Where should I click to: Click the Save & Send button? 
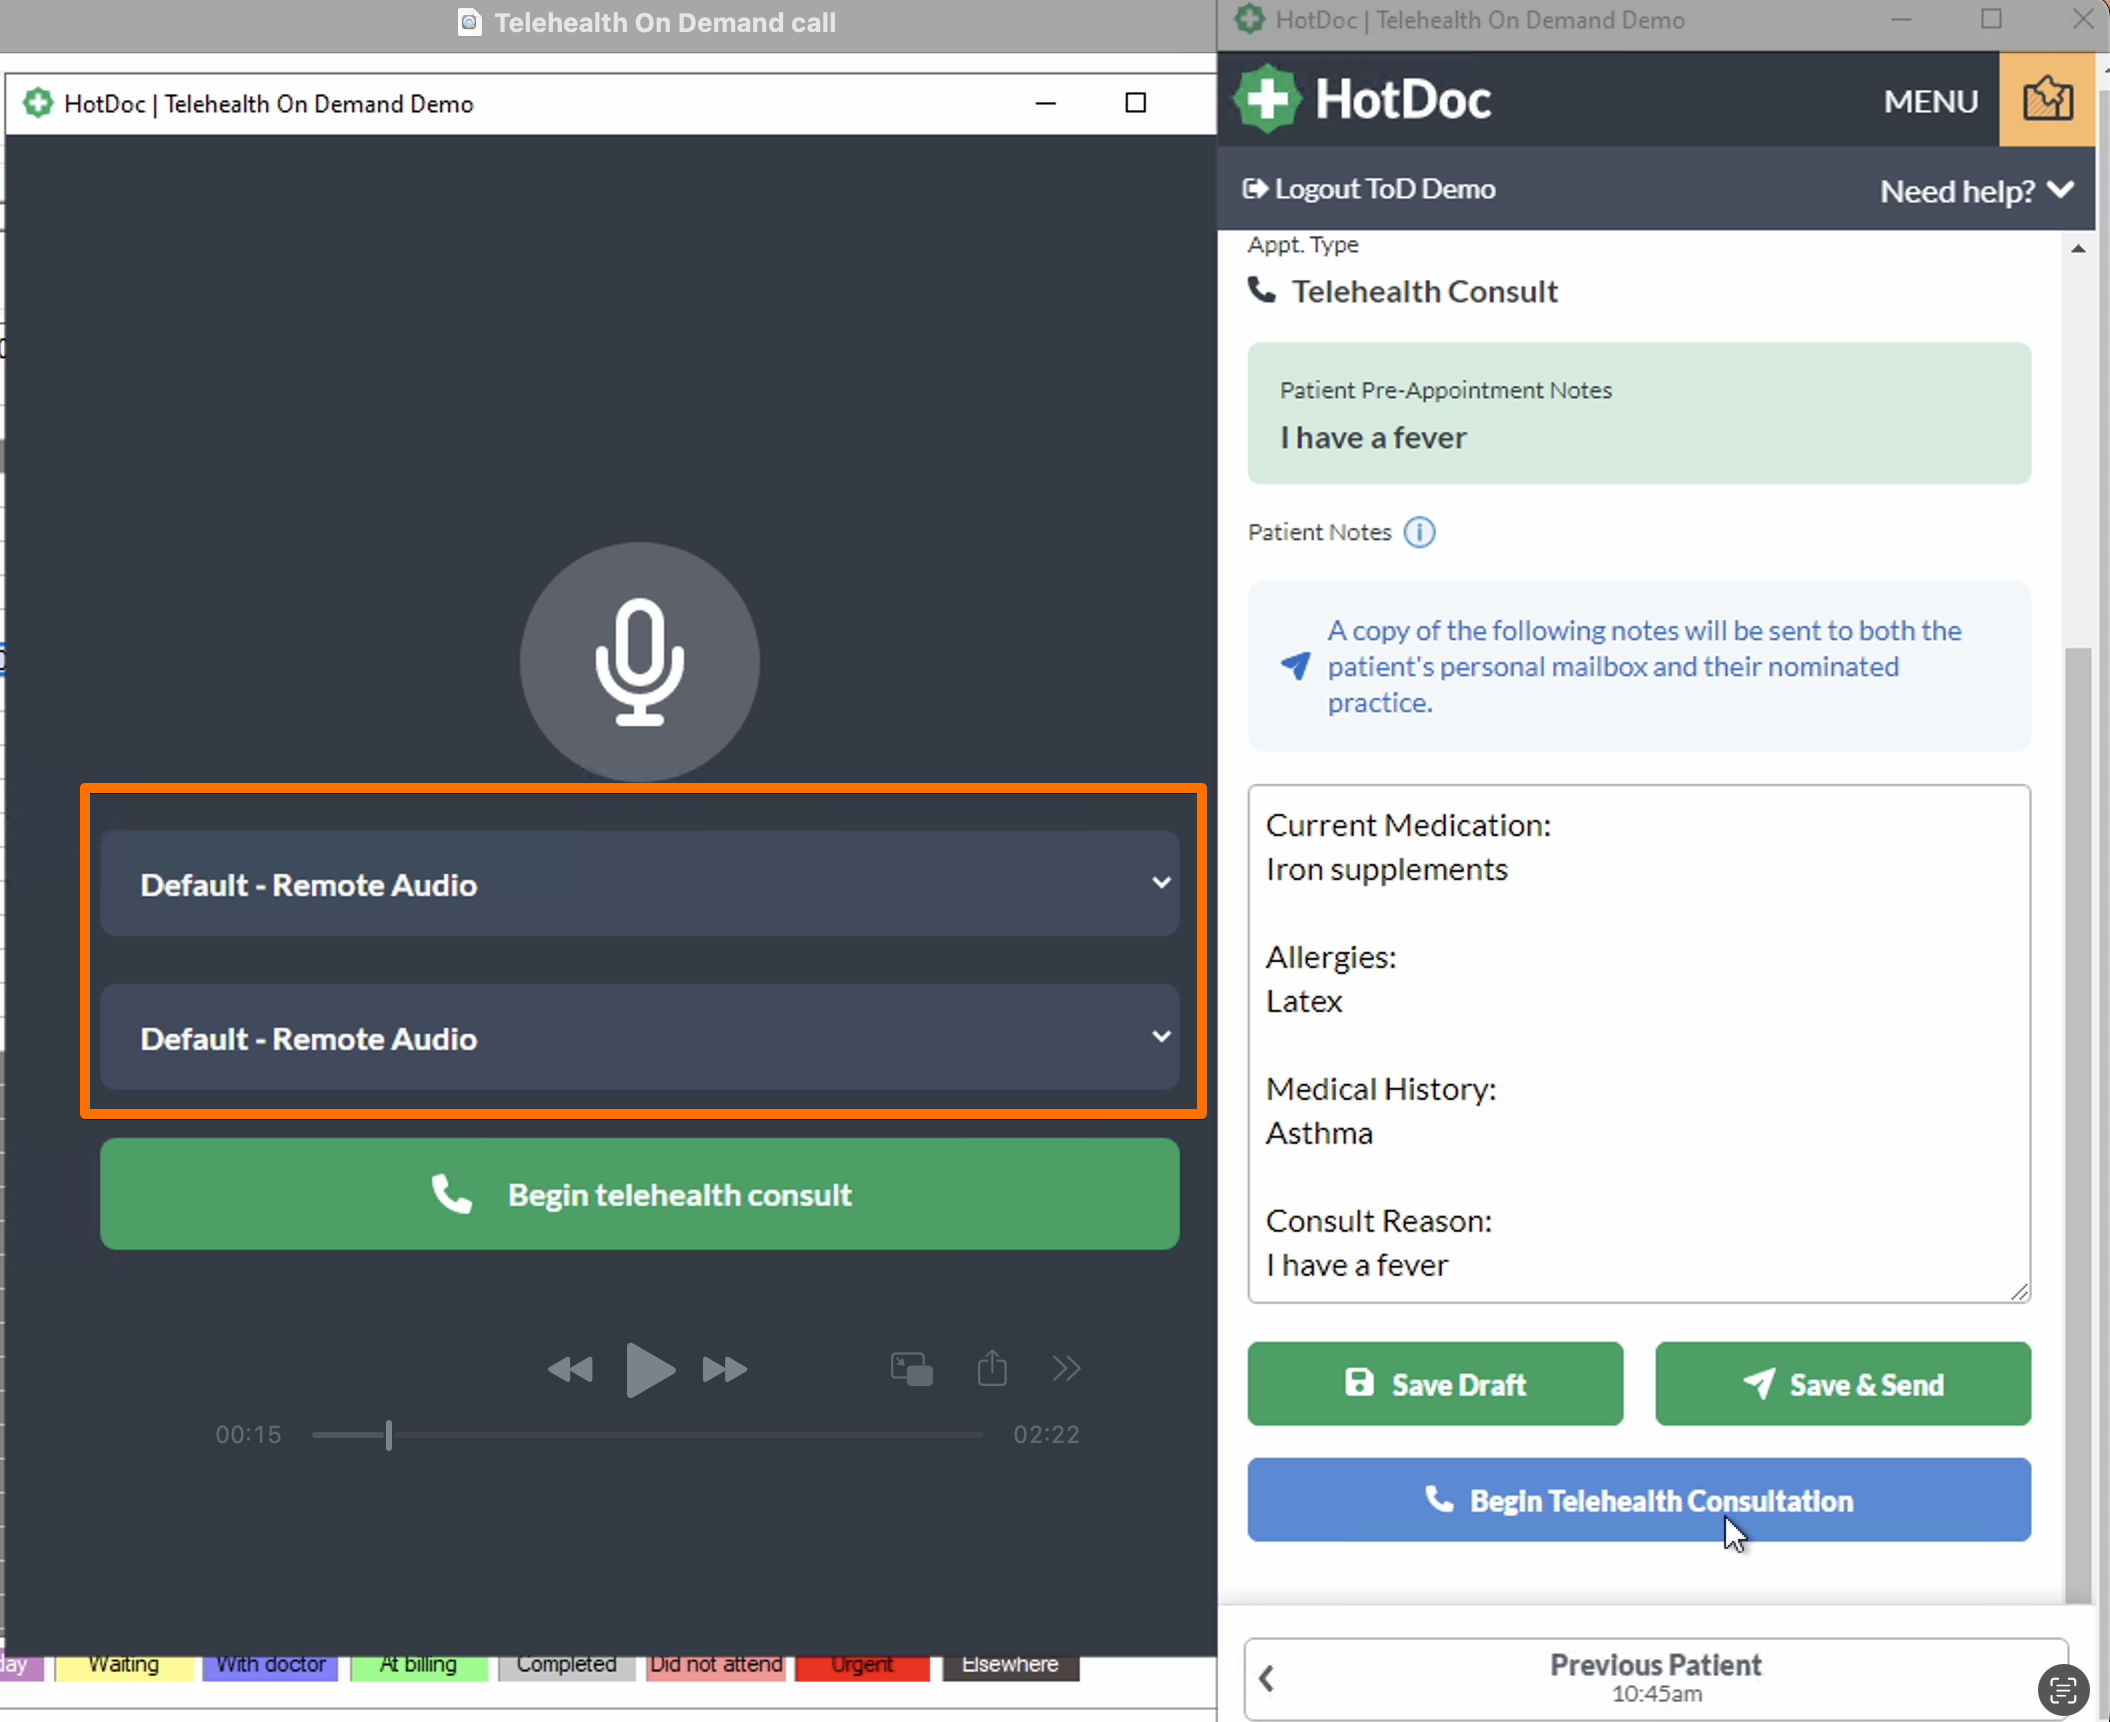click(x=1843, y=1384)
